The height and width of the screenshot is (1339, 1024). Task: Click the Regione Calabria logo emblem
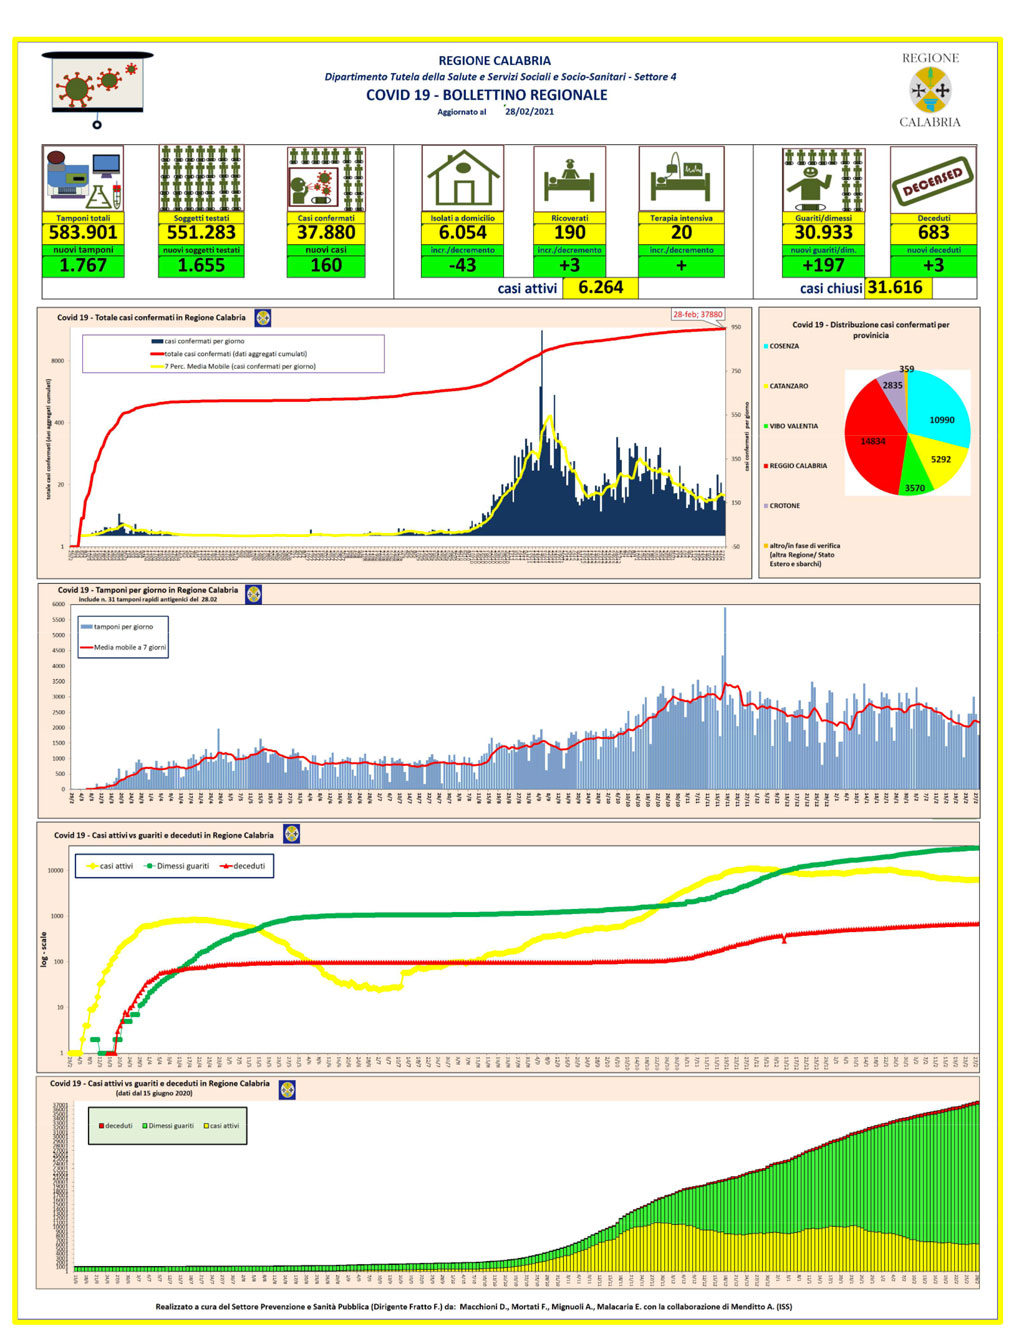(930, 90)
